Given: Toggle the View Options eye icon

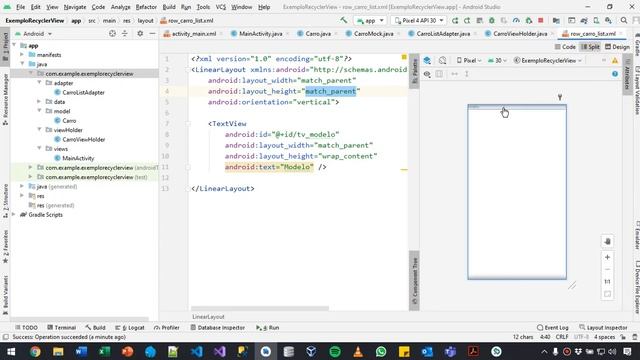Looking at the screenshot, I should [x=427, y=74].
